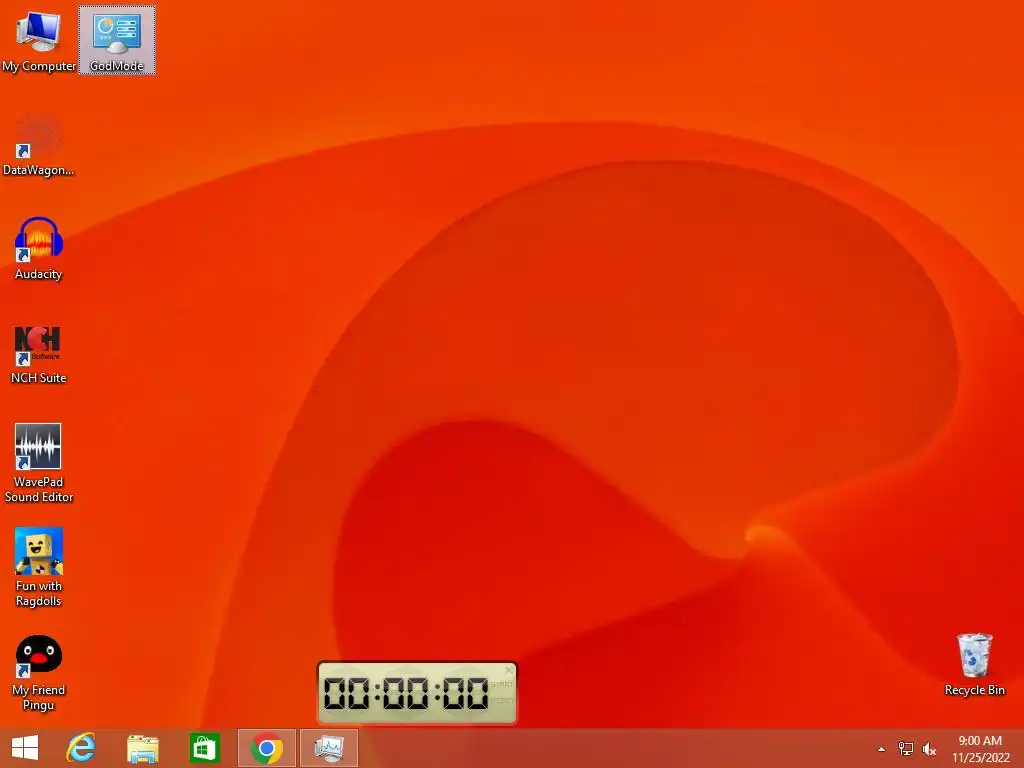Open the My Computer desktop icon

pos(39,40)
